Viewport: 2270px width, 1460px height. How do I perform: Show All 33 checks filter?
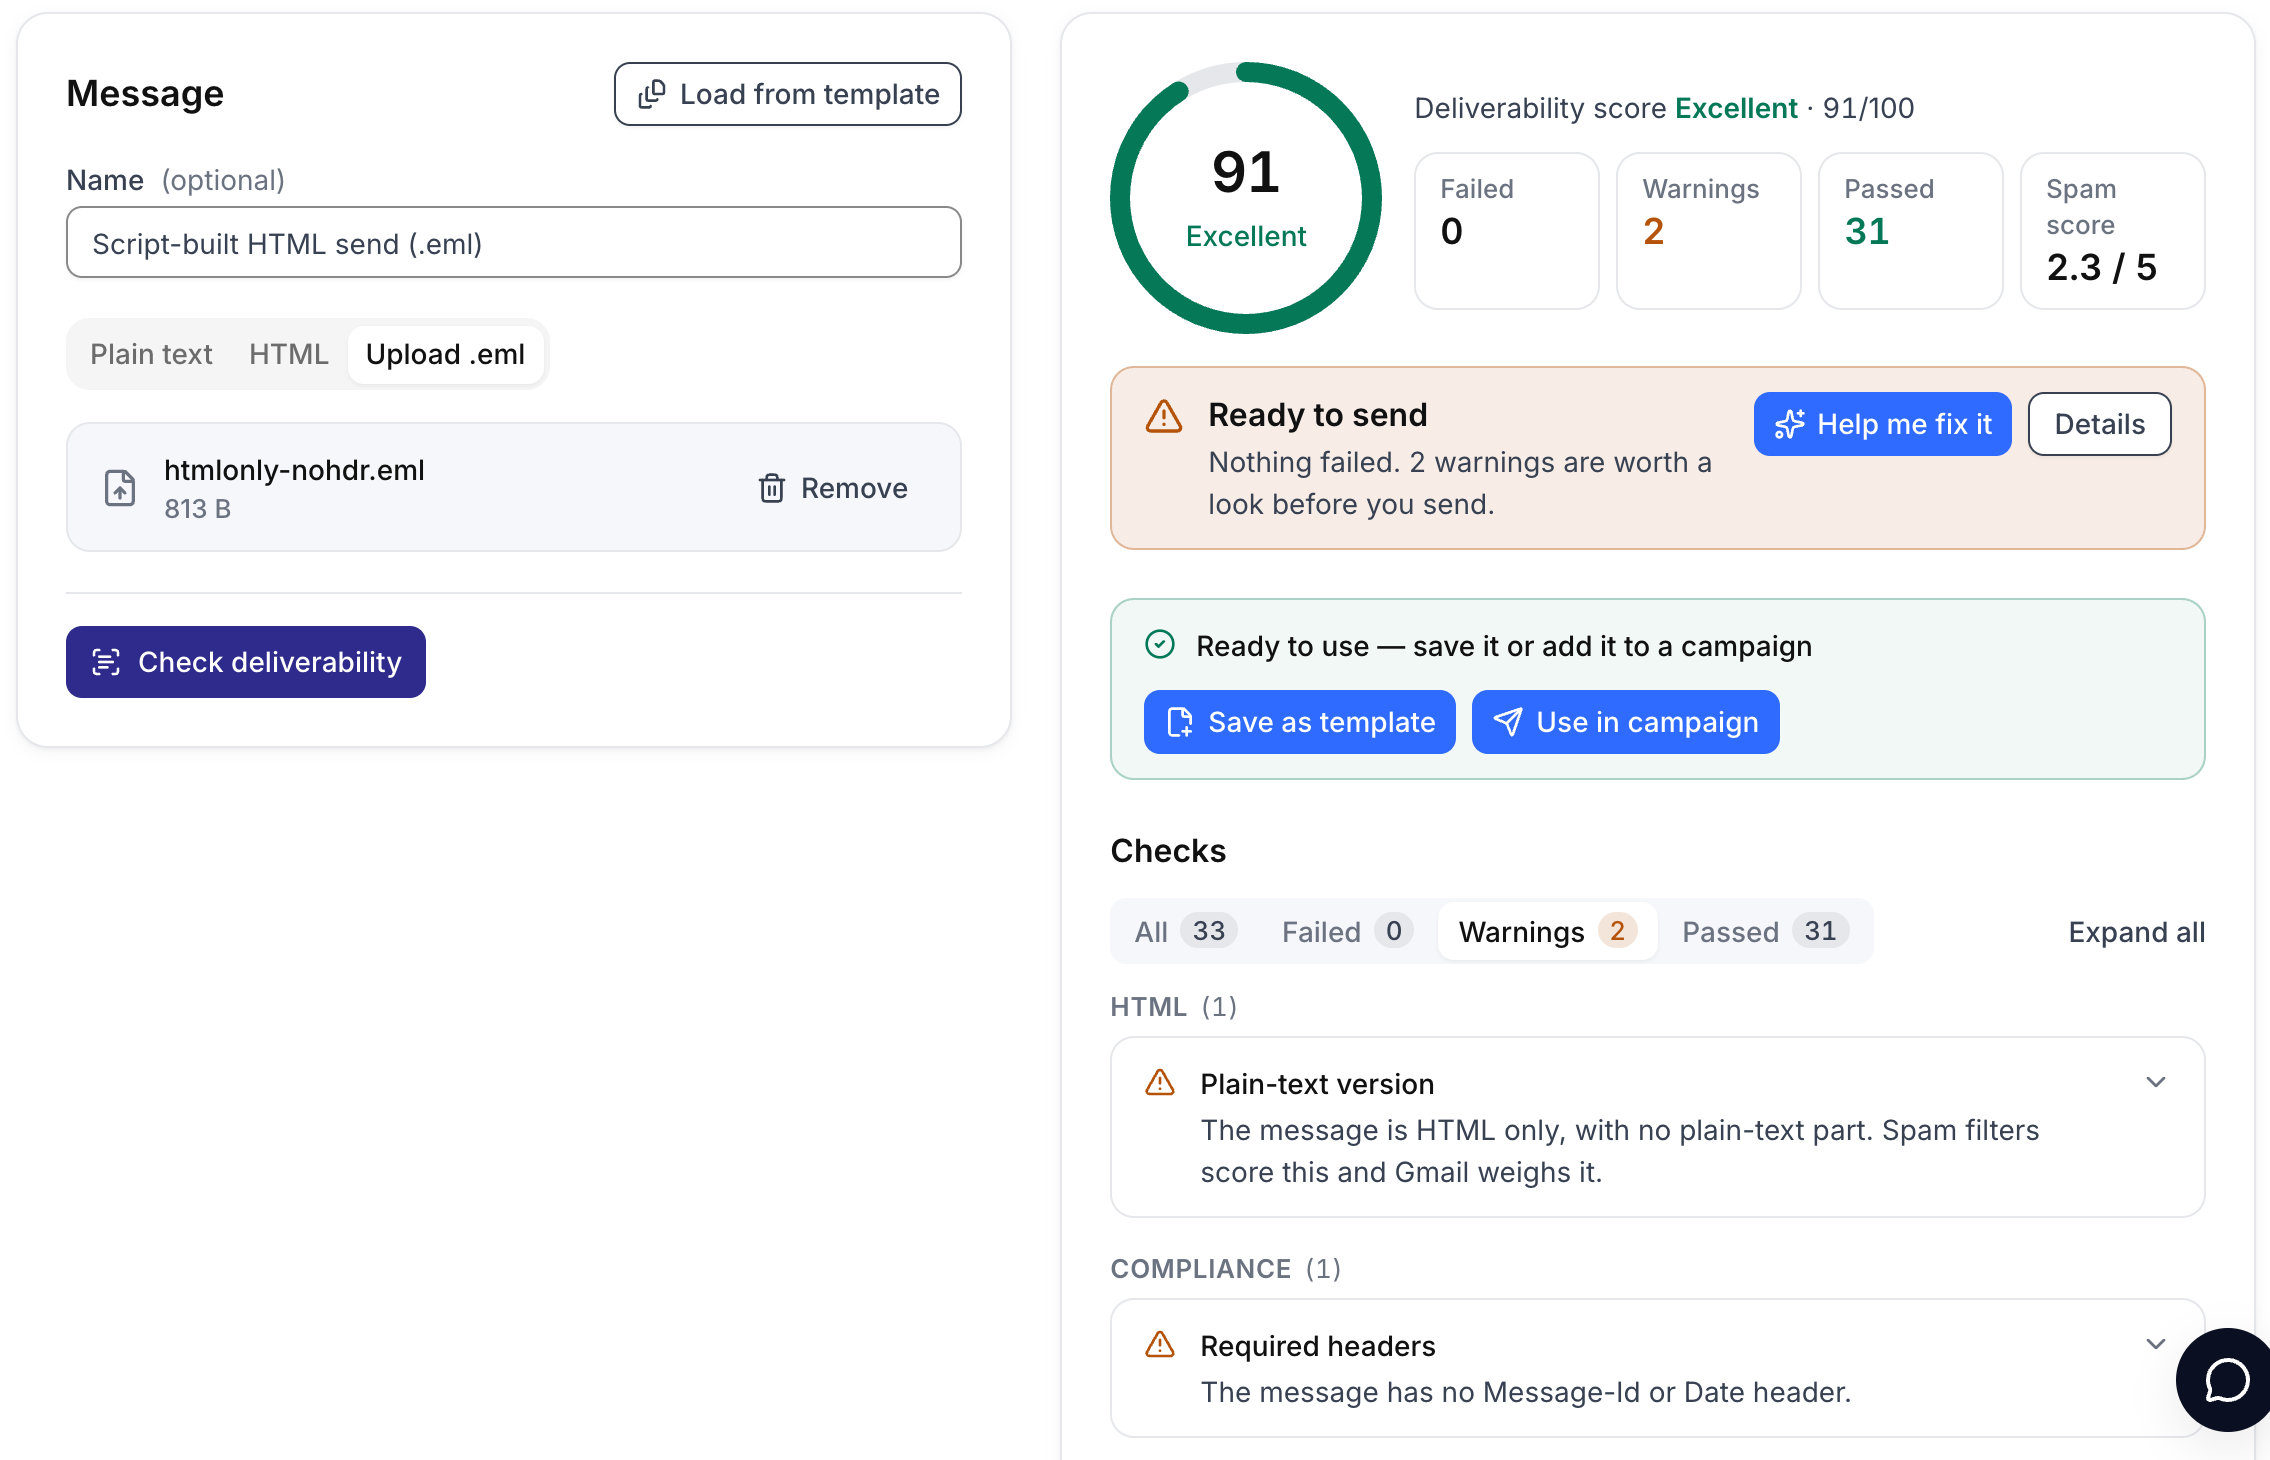tap(1185, 931)
